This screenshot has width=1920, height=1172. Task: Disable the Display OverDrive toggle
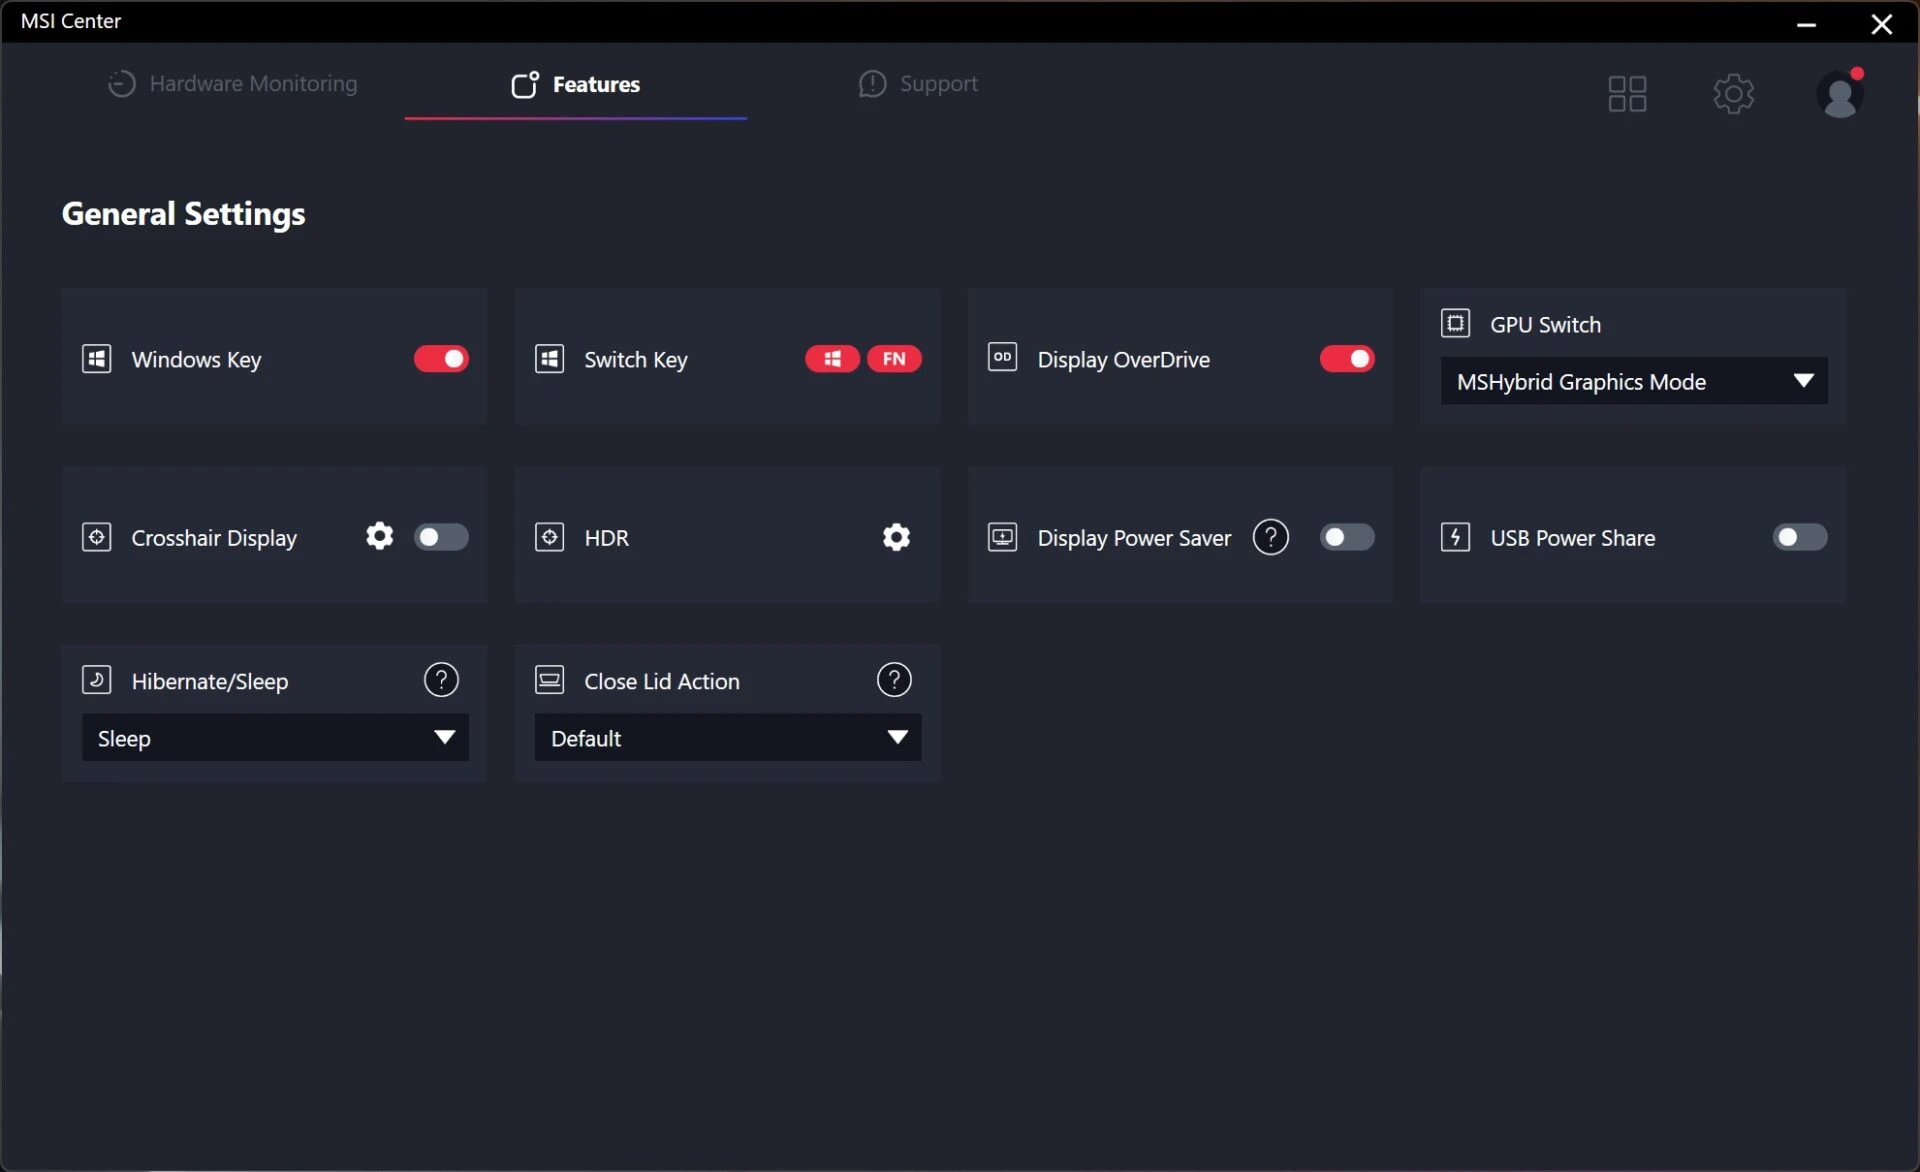(1347, 359)
